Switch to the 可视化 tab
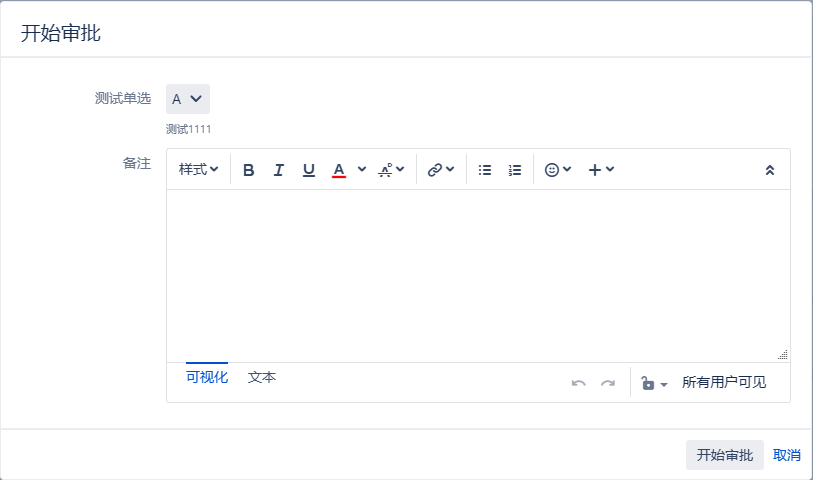 tap(207, 377)
